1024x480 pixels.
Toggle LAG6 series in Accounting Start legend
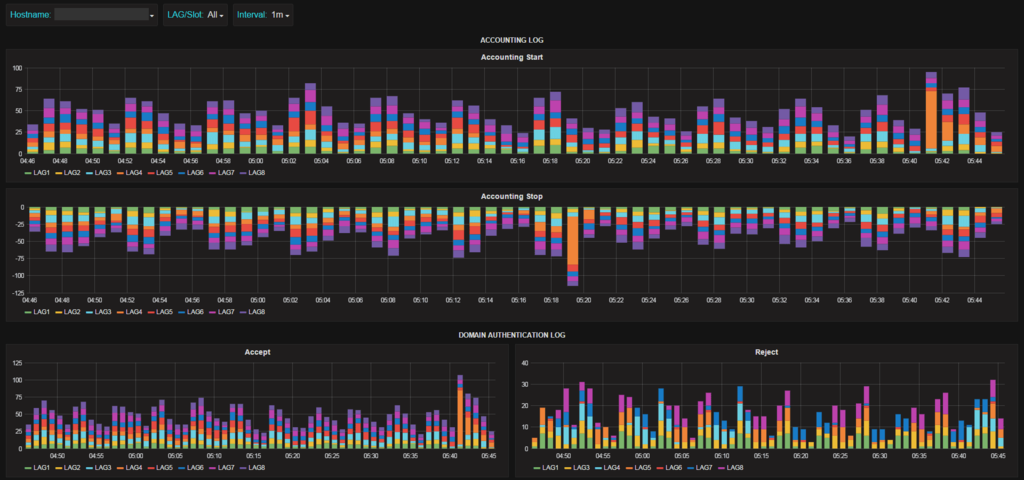coord(190,172)
